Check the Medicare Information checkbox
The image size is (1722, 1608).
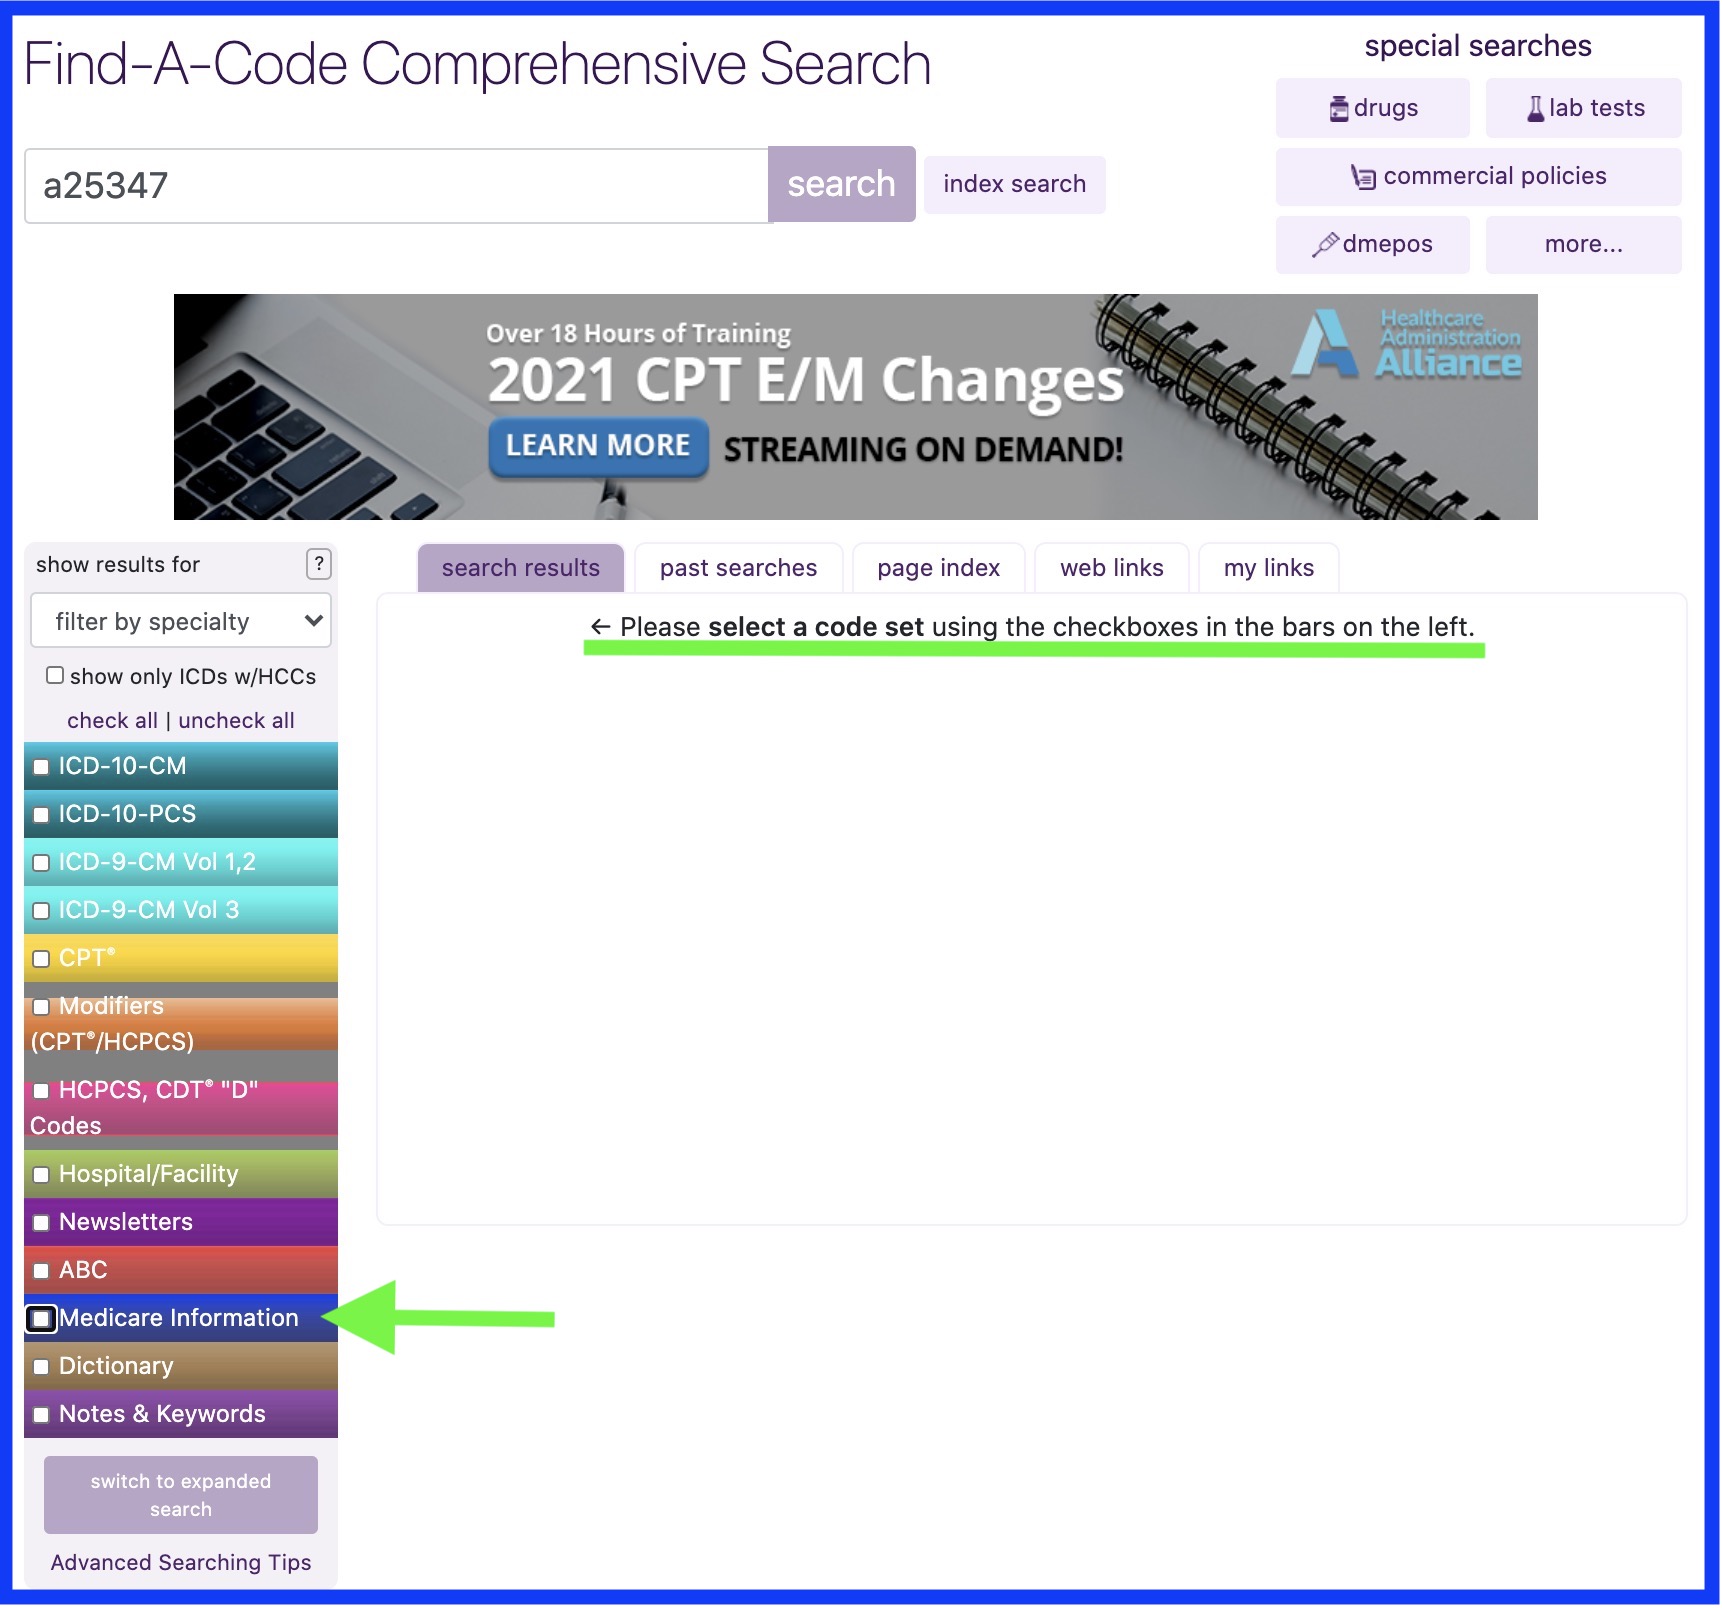41,1319
